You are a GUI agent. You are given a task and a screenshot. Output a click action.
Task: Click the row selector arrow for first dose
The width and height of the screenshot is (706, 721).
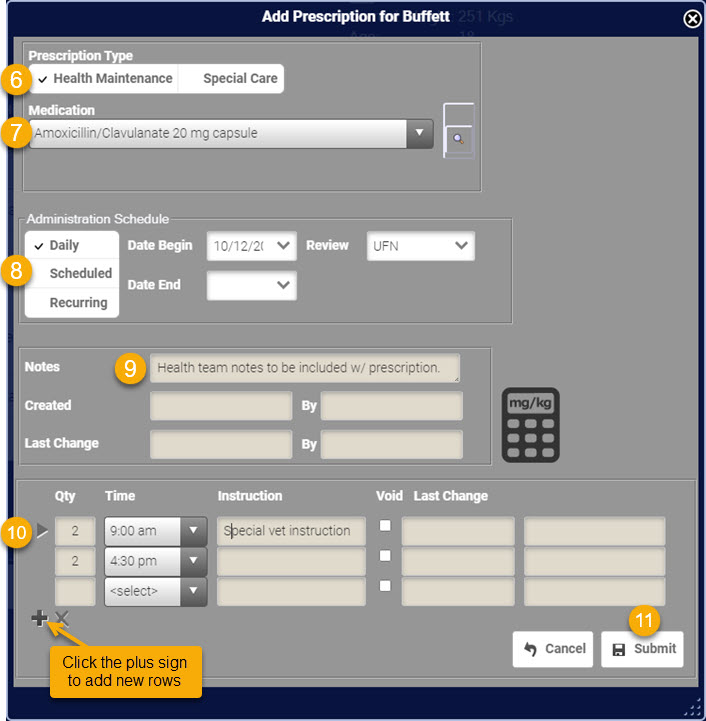pyautogui.click(x=42, y=530)
